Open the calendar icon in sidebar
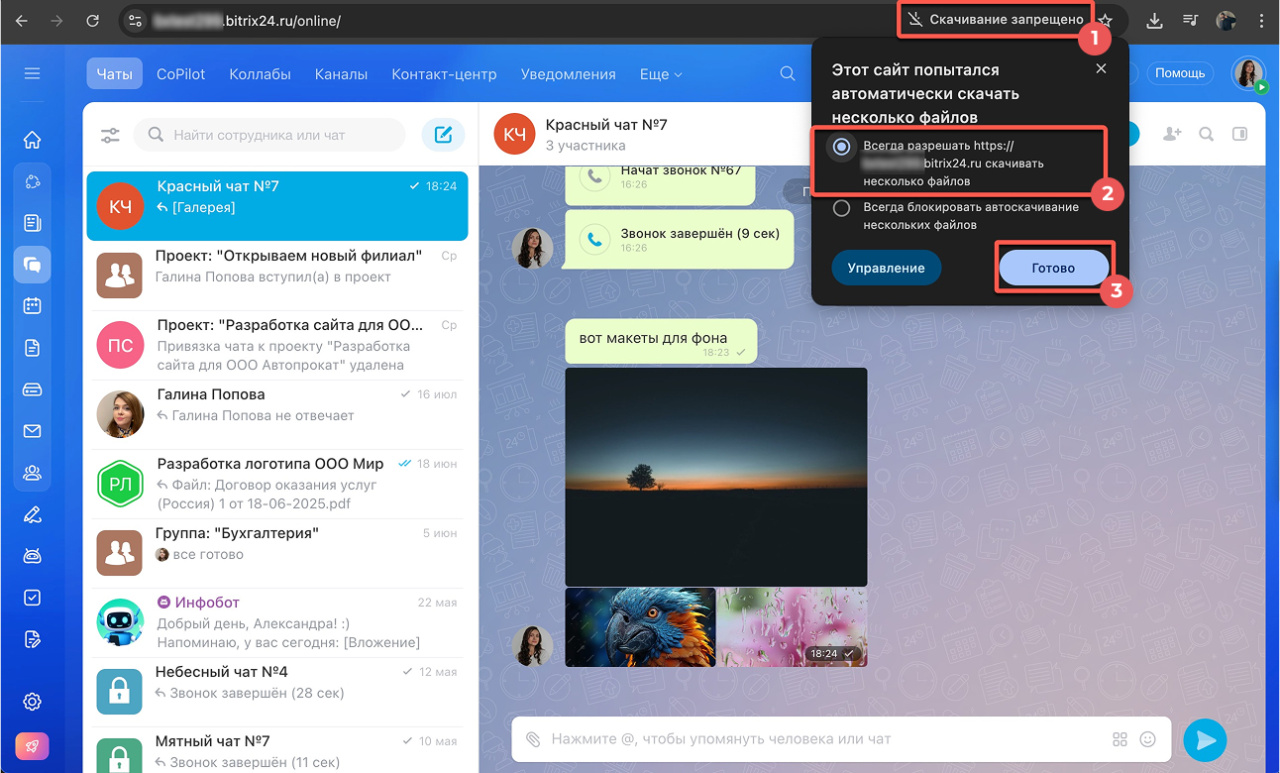 (32, 306)
